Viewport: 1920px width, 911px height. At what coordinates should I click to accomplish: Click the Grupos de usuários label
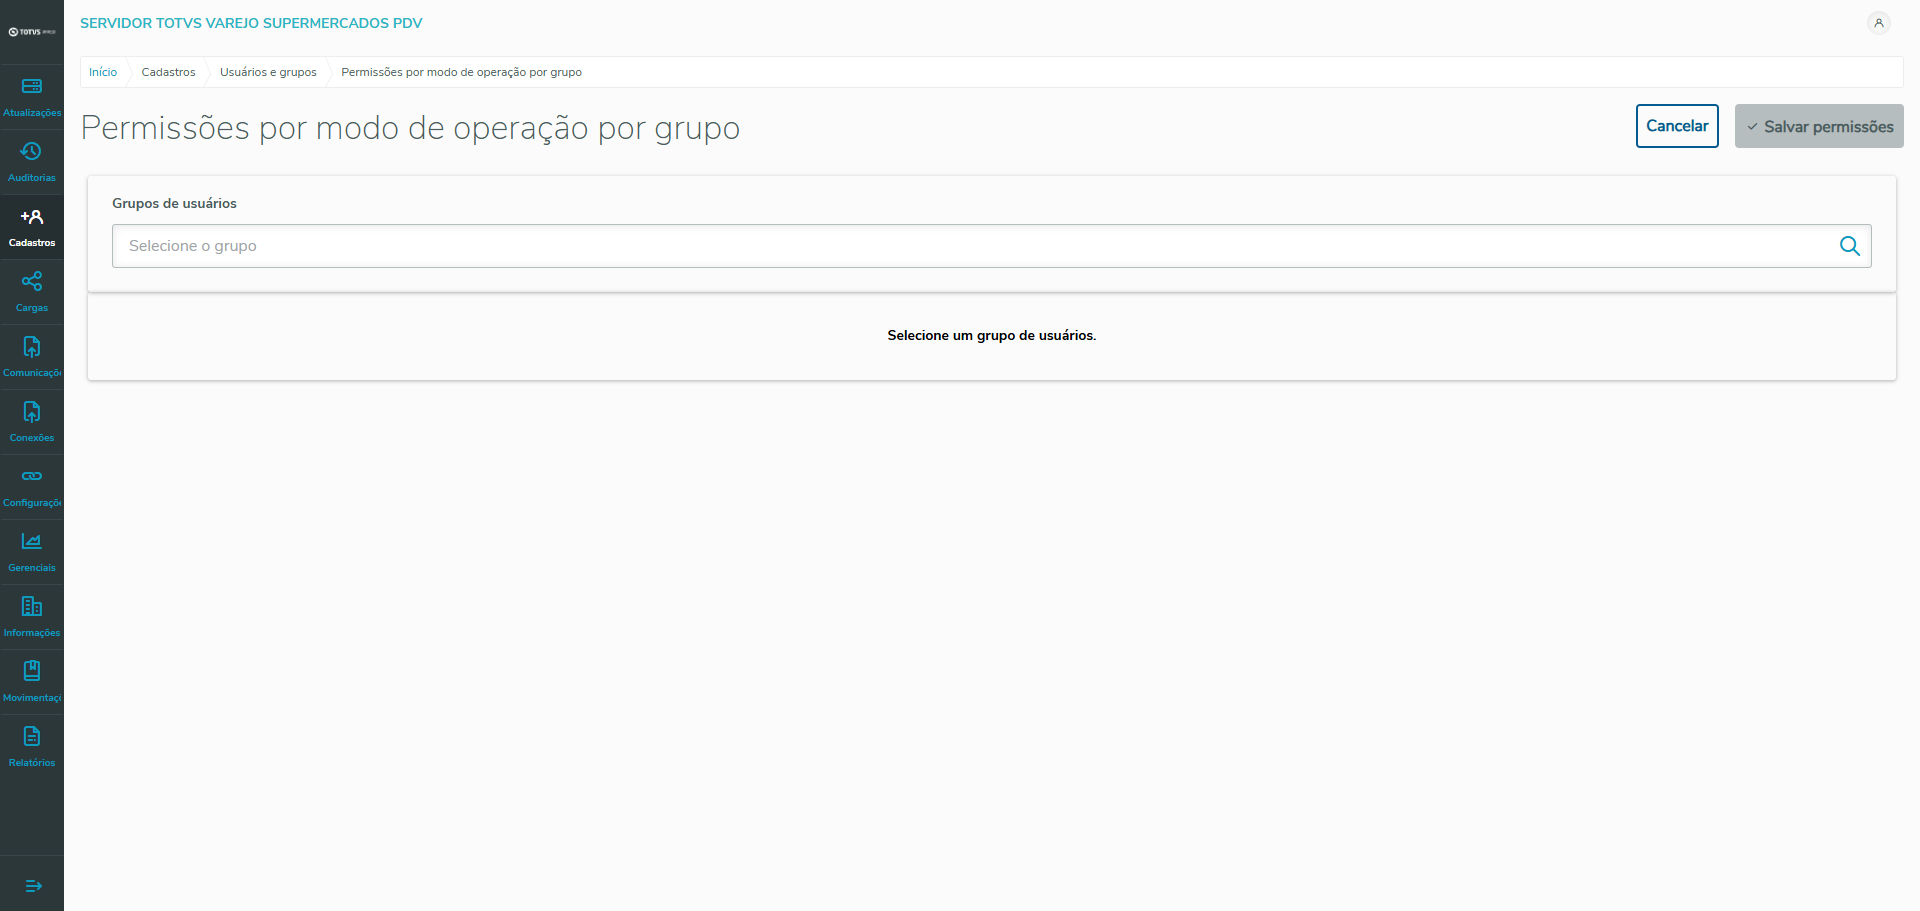(174, 203)
